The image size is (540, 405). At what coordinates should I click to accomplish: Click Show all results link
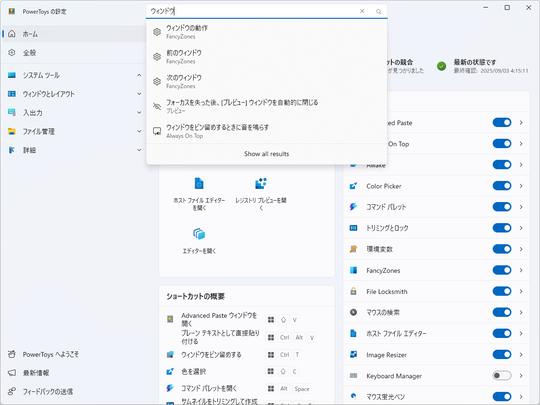[267, 154]
